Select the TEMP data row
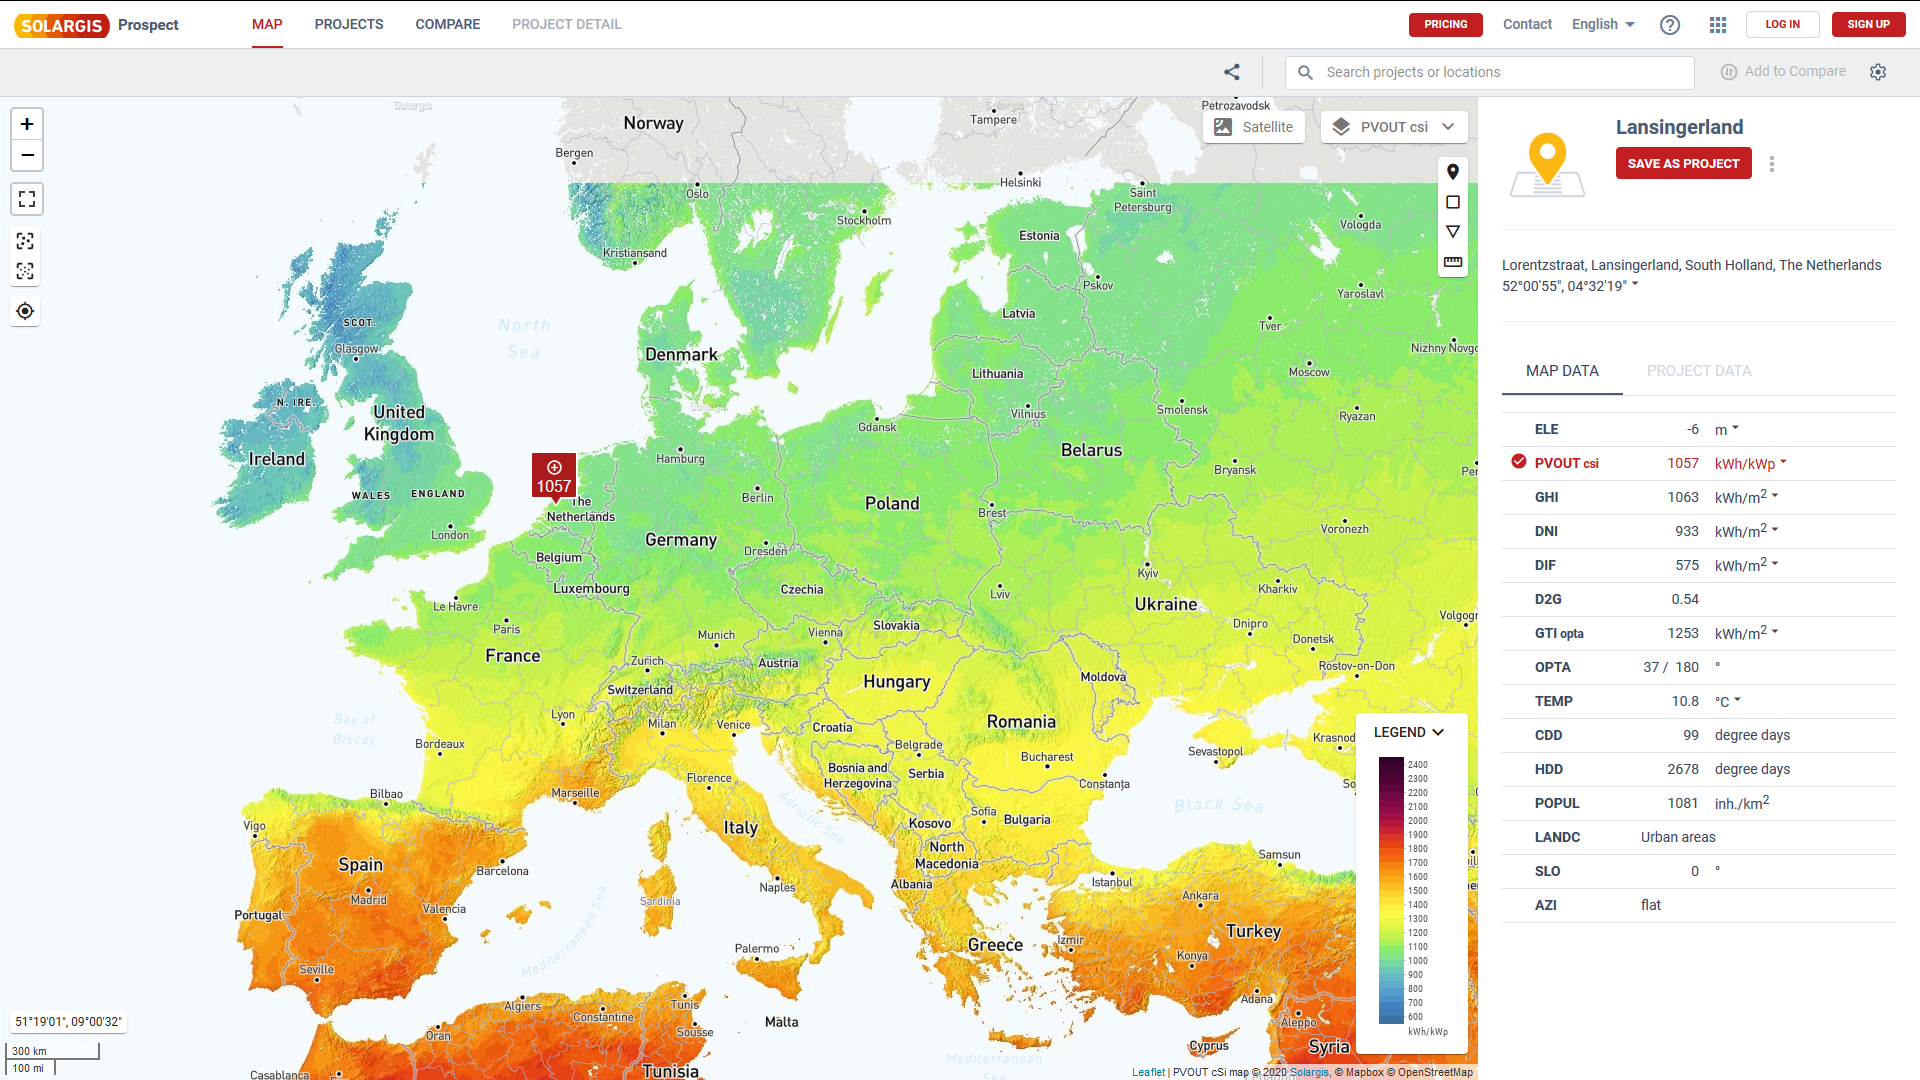This screenshot has height=1080, width=1920. 1698,701
